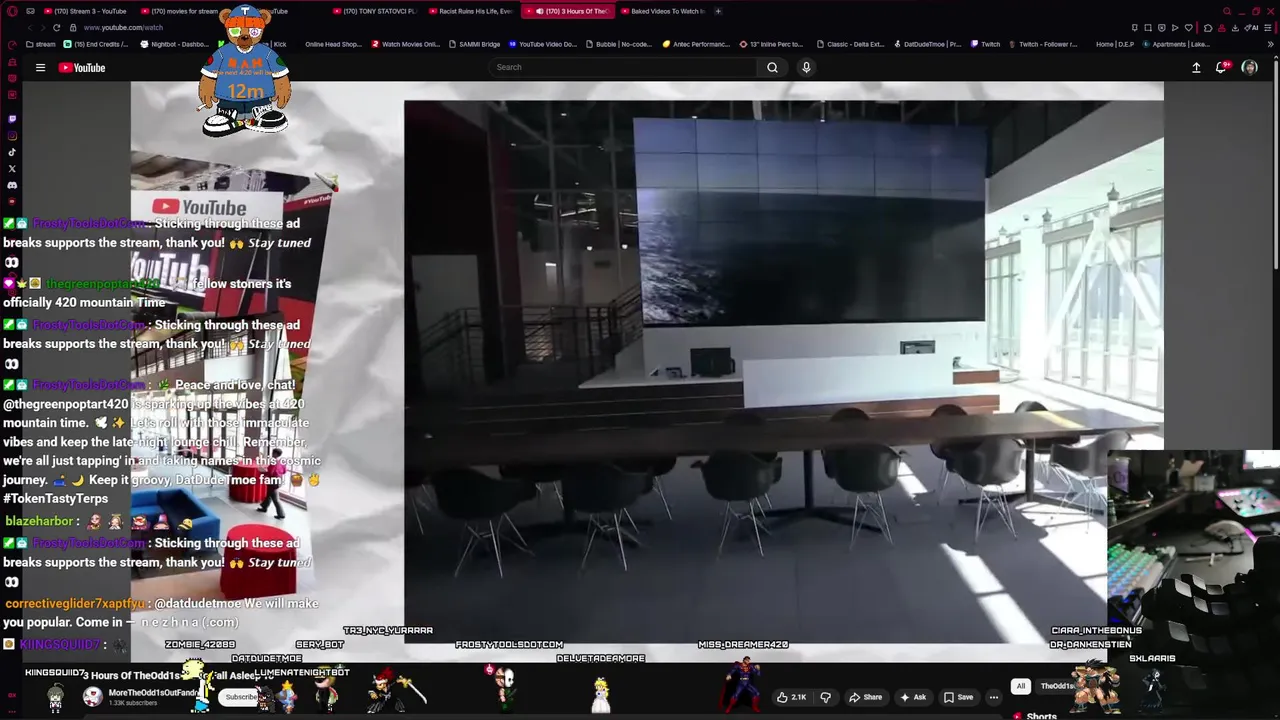Subscribe to the MoreTheOdd1sOutFandom channel
1280x720 pixels.
[240, 697]
